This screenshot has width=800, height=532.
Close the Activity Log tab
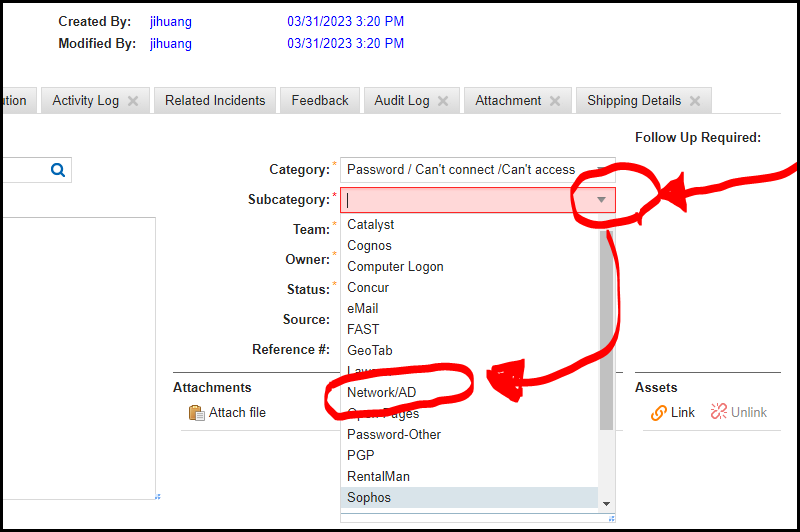point(133,101)
